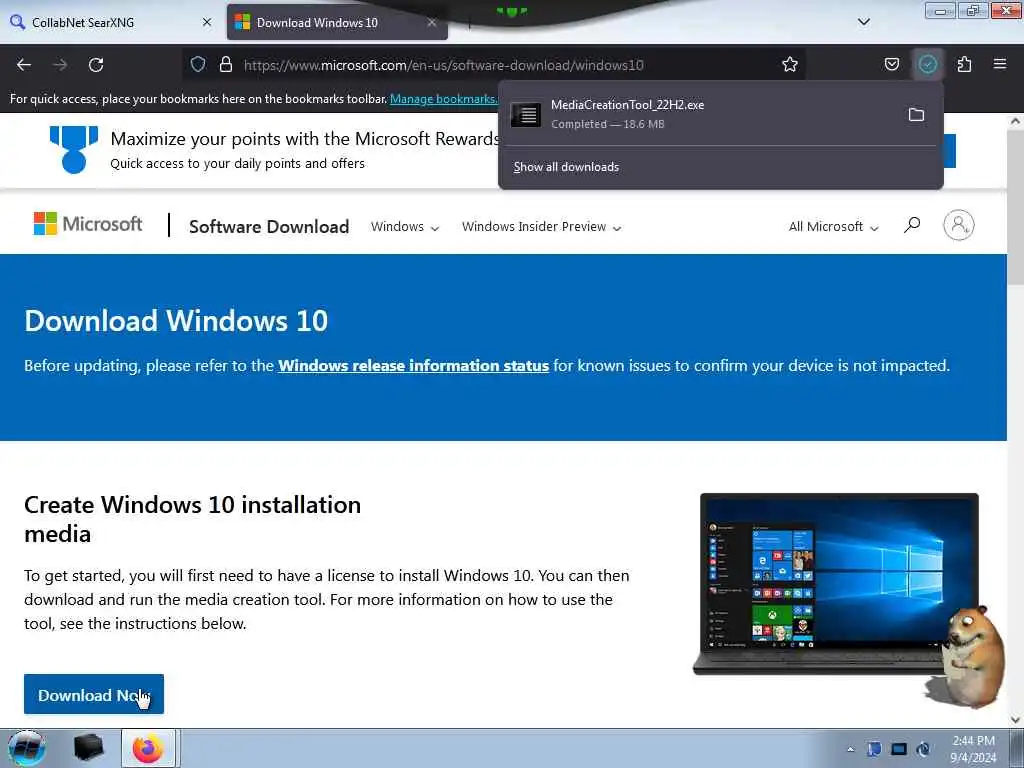Image resolution: width=1024 pixels, height=768 pixels.
Task: Open the Software Download heading link
Action: pos(269,227)
